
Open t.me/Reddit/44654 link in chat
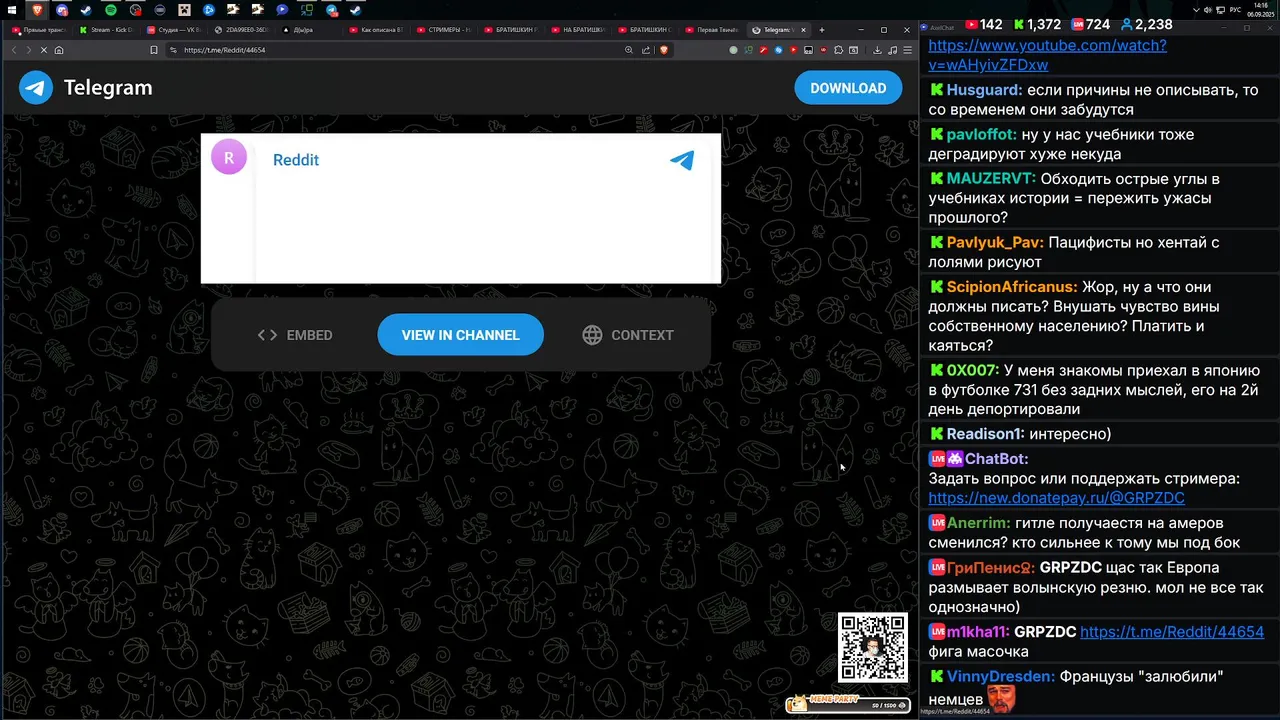(x=1172, y=632)
